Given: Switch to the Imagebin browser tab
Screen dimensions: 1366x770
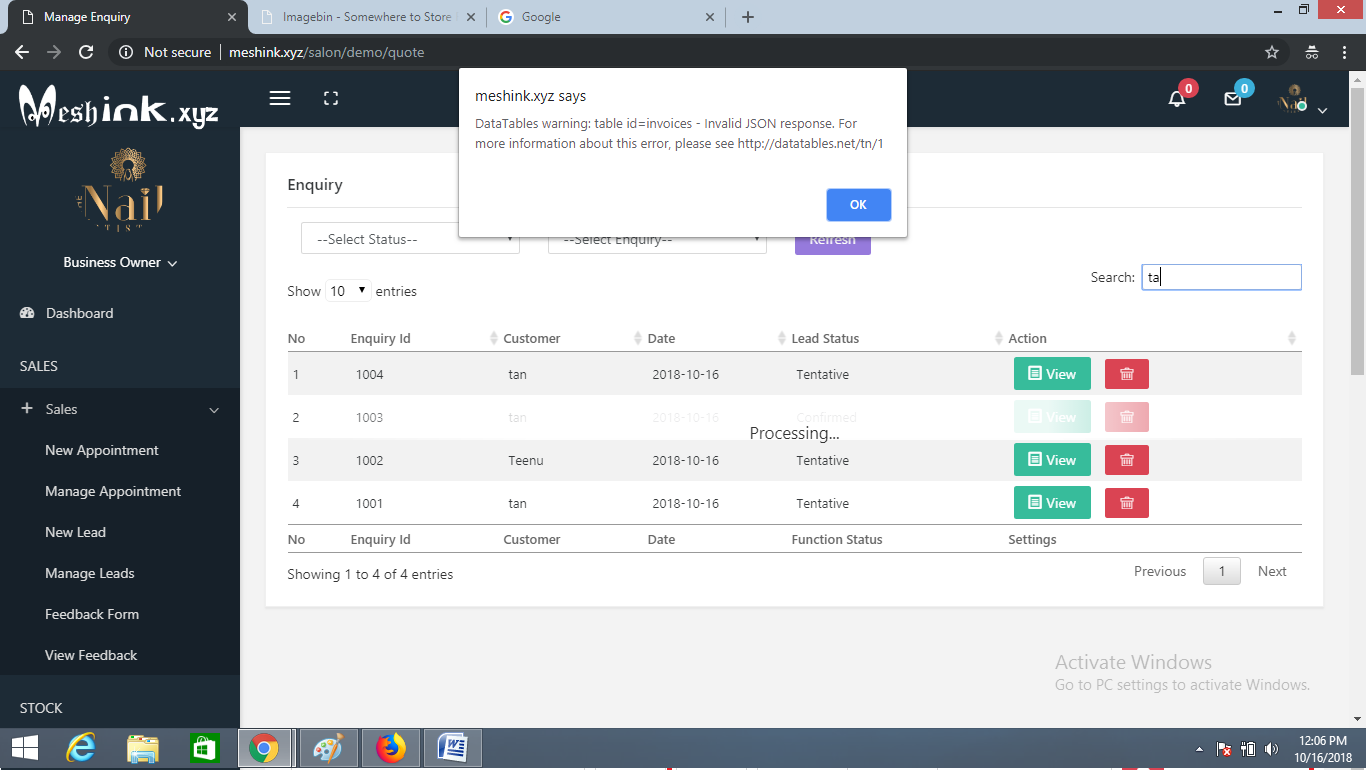Looking at the screenshot, I should pos(367,17).
